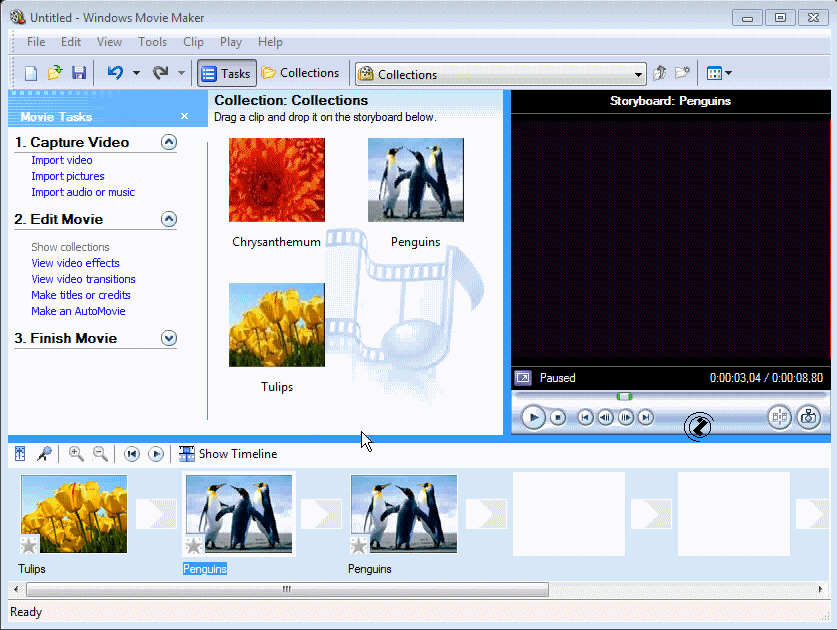Click the selected Penguins clip name label
The image size is (837, 630).
coord(205,569)
